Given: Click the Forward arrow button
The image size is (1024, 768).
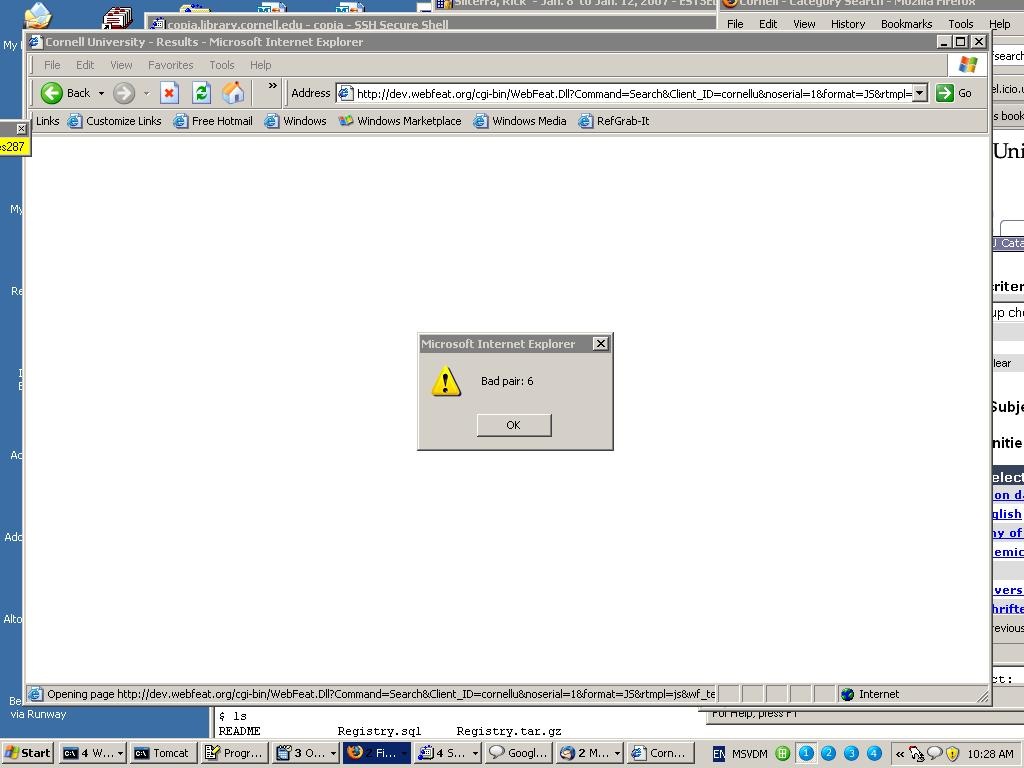Looking at the screenshot, I should 123,93.
